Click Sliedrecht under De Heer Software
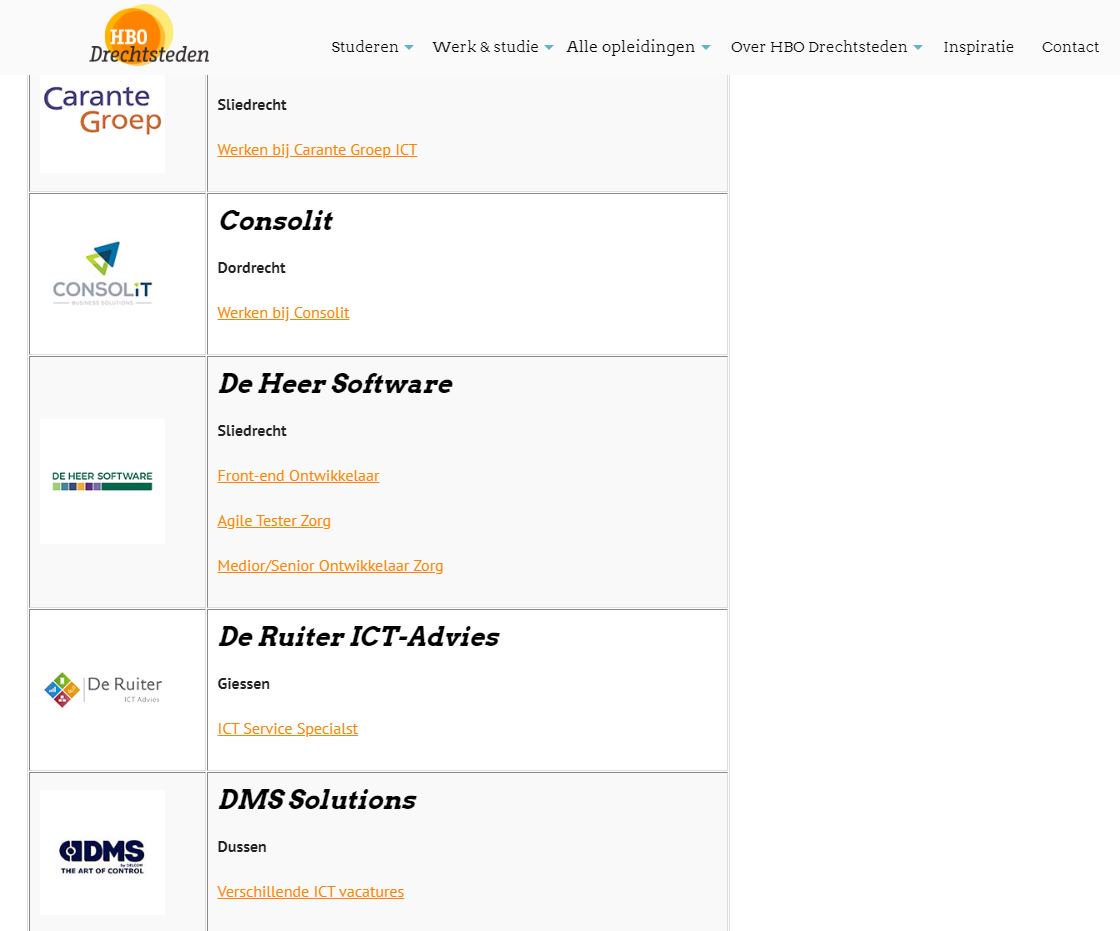Screen dimensions: 1120x931 coord(252,431)
